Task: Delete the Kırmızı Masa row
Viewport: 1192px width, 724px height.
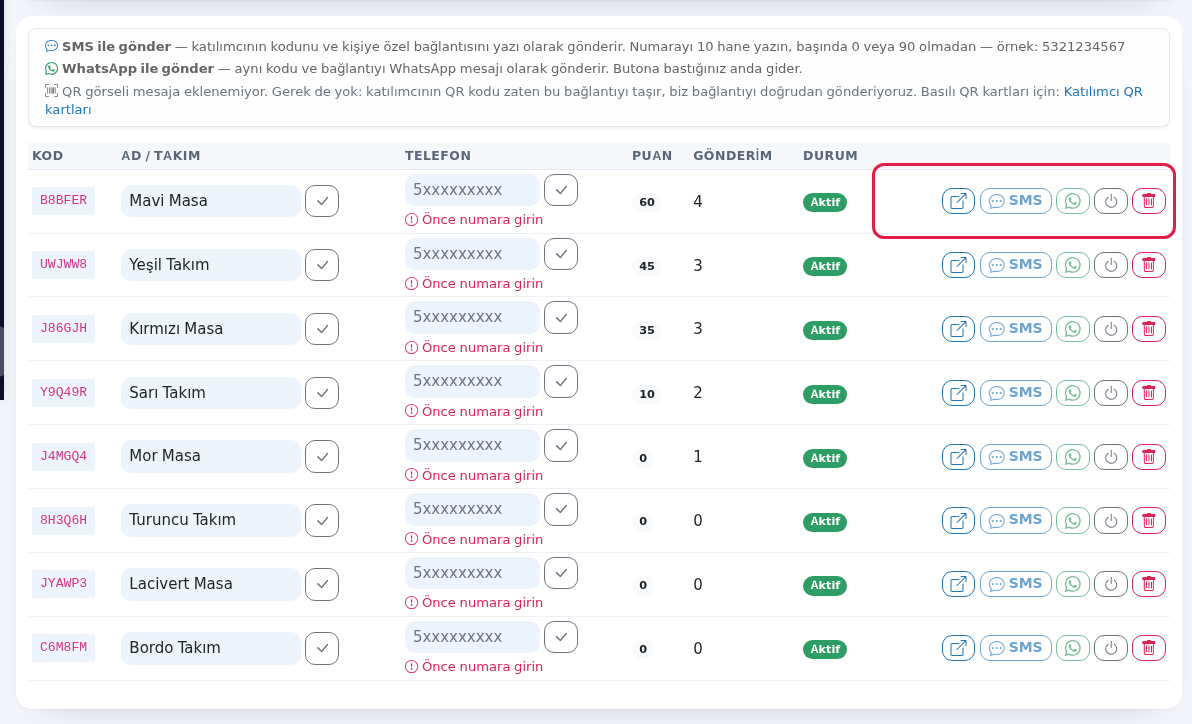Action: [x=1149, y=329]
